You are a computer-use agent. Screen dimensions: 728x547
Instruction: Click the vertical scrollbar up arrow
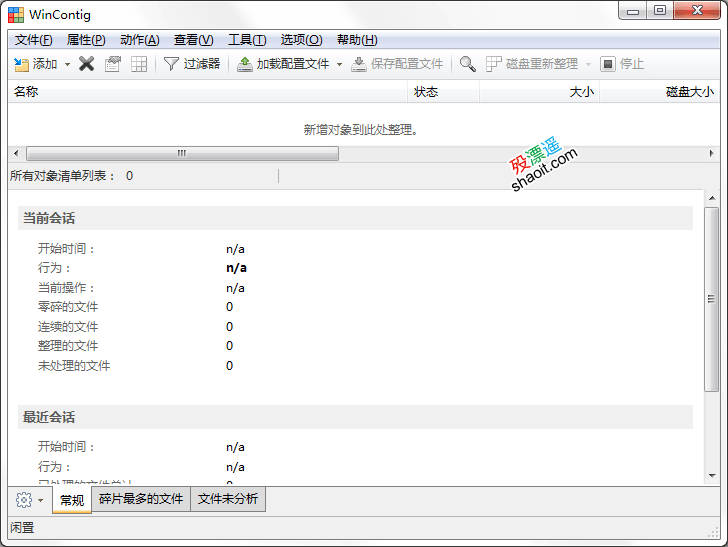pos(712,198)
